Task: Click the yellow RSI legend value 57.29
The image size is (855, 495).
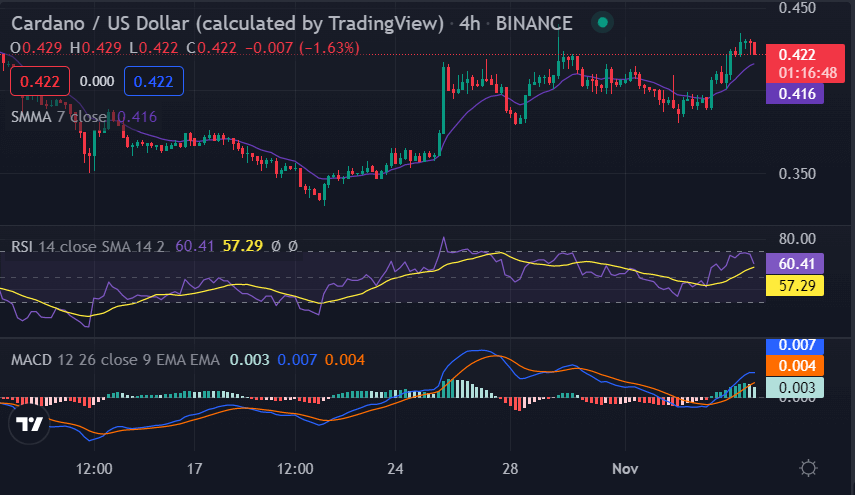Action: coord(243,246)
